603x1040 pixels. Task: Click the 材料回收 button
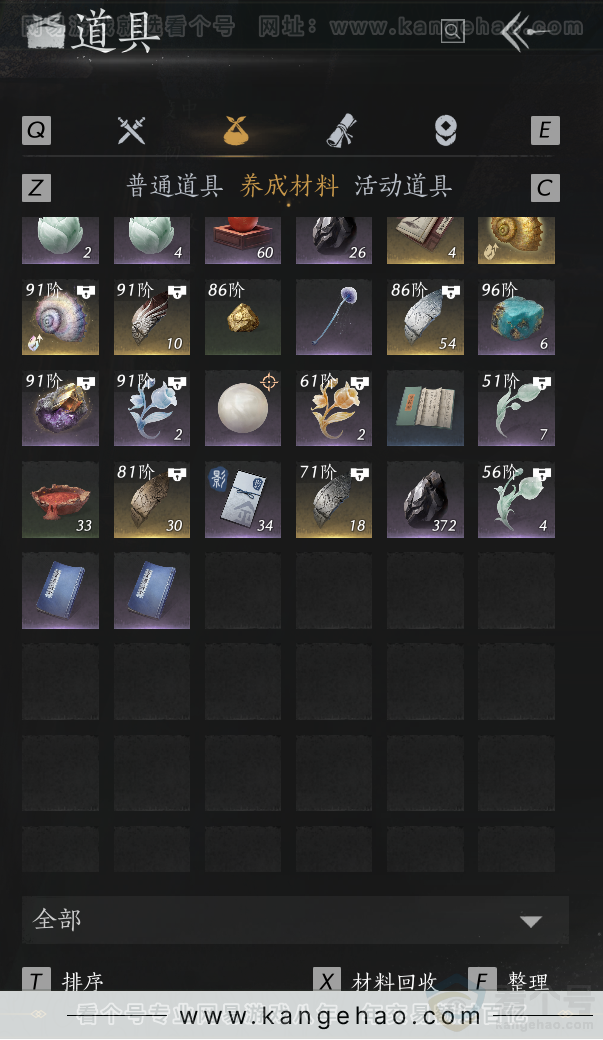tap(394, 982)
